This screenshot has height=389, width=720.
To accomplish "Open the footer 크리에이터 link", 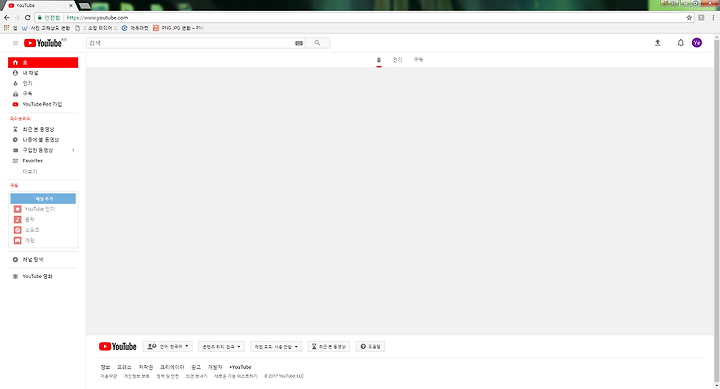I will coord(172,367).
